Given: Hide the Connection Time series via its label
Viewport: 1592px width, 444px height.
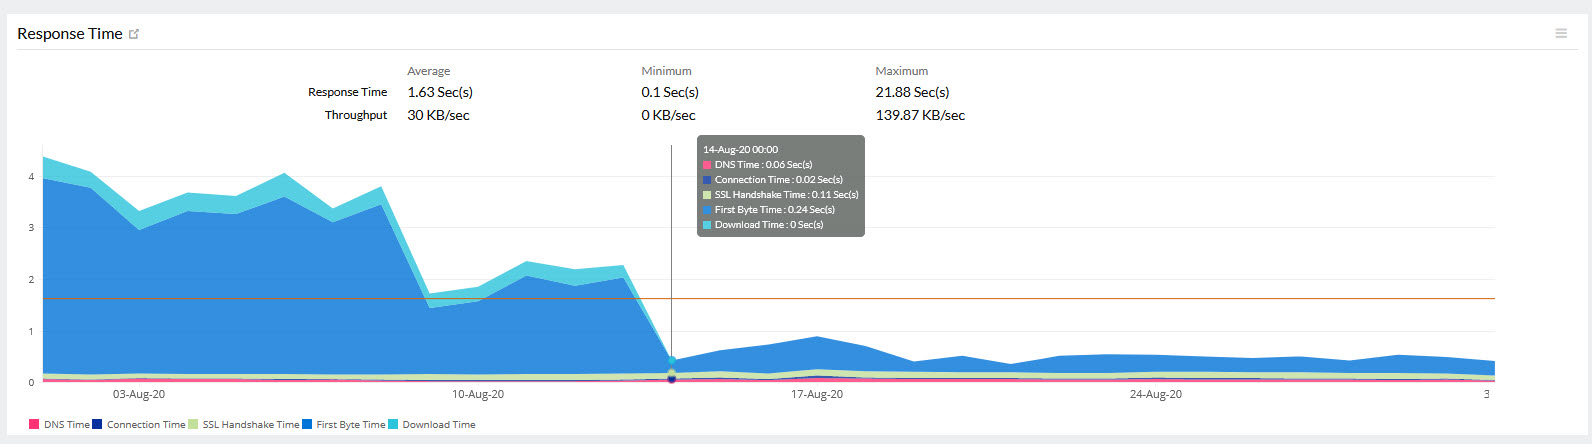Looking at the screenshot, I should 146,425.
